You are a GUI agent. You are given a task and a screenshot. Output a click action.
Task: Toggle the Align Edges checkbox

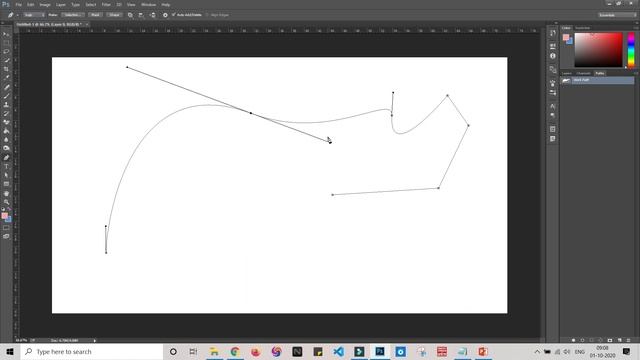tap(207, 15)
